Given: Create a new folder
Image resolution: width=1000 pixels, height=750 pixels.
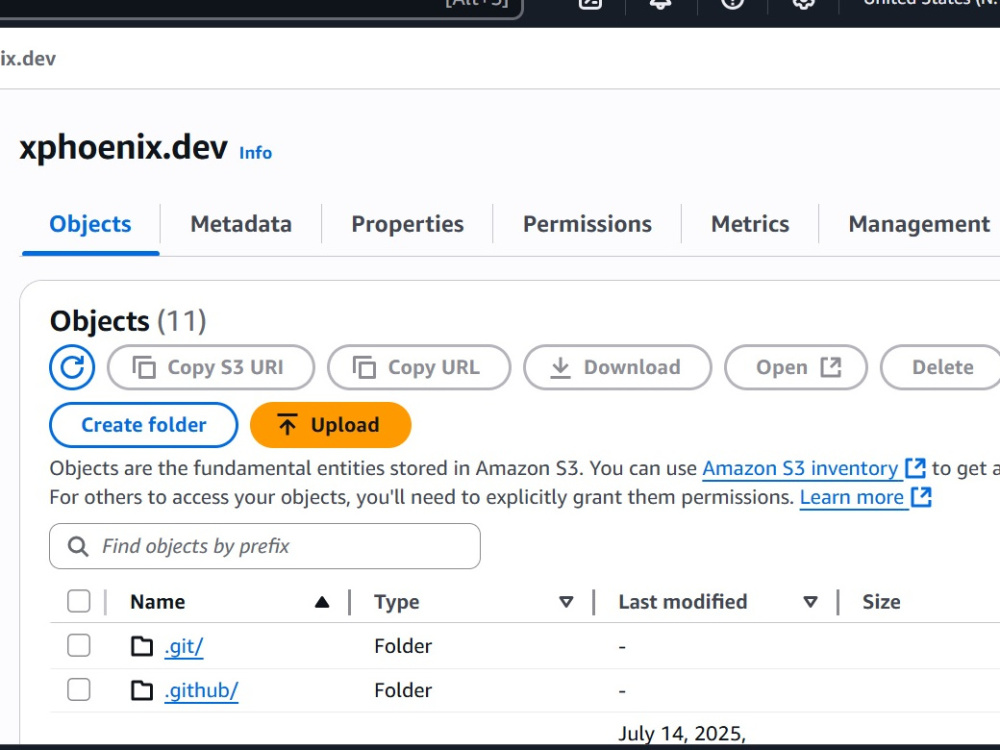Looking at the screenshot, I should pyautogui.click(x=143, y=425).
